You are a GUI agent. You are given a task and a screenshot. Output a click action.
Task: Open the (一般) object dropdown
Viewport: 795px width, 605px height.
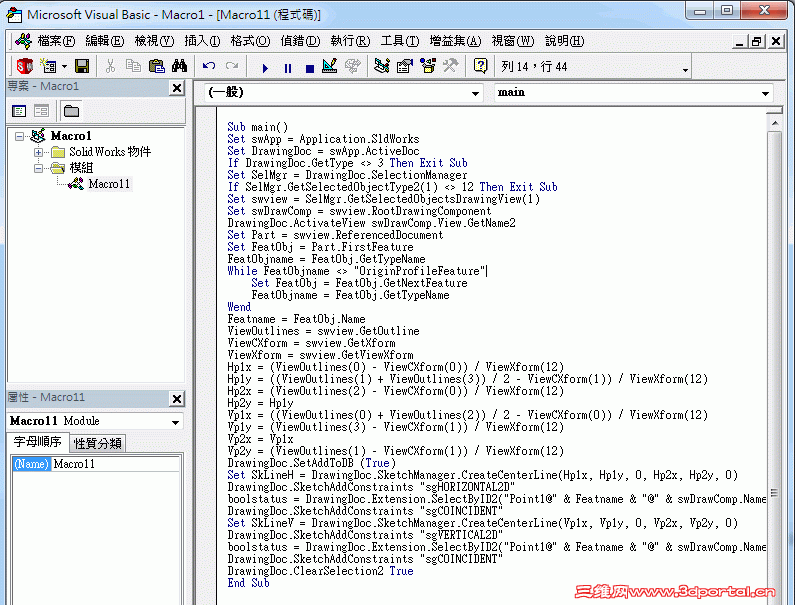coord(475,93)
